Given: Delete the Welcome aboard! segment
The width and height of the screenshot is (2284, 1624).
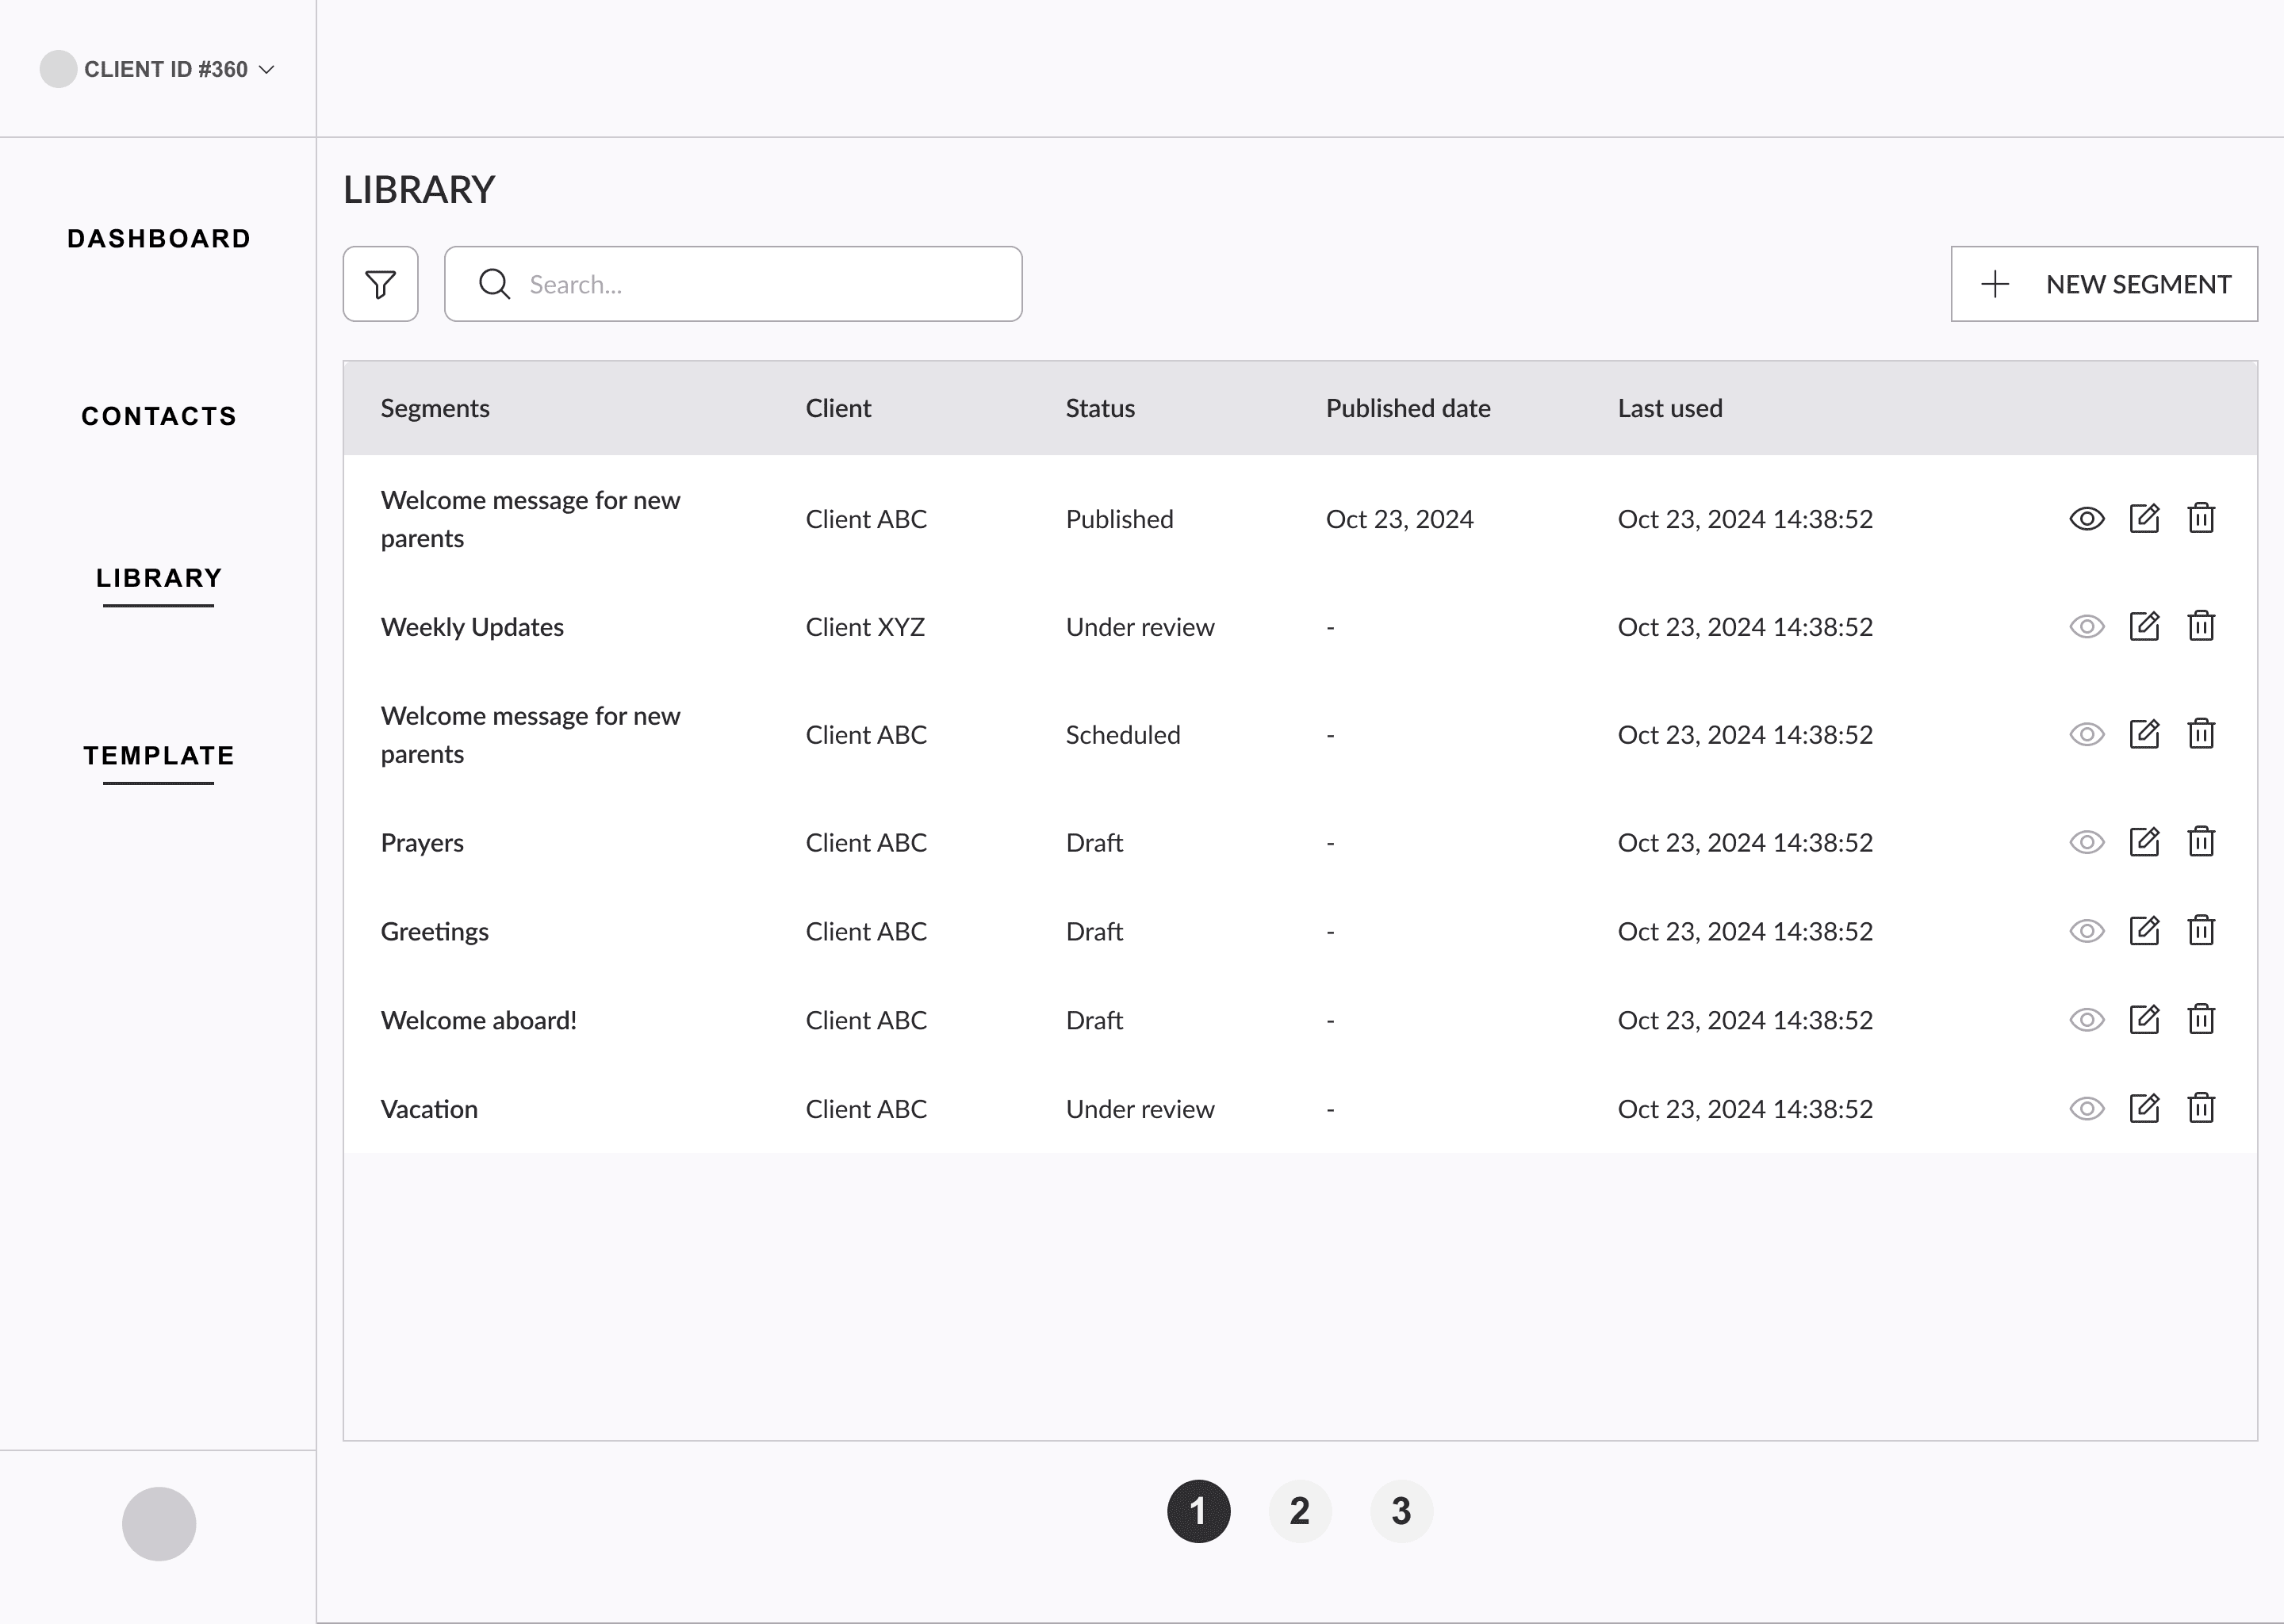Looking at the screenshot, I should click(x=2201, y=1020).
